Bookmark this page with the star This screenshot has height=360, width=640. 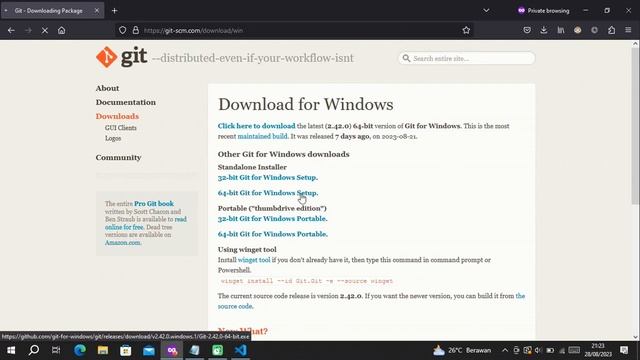pyautogui.click(x=466, y=30)
